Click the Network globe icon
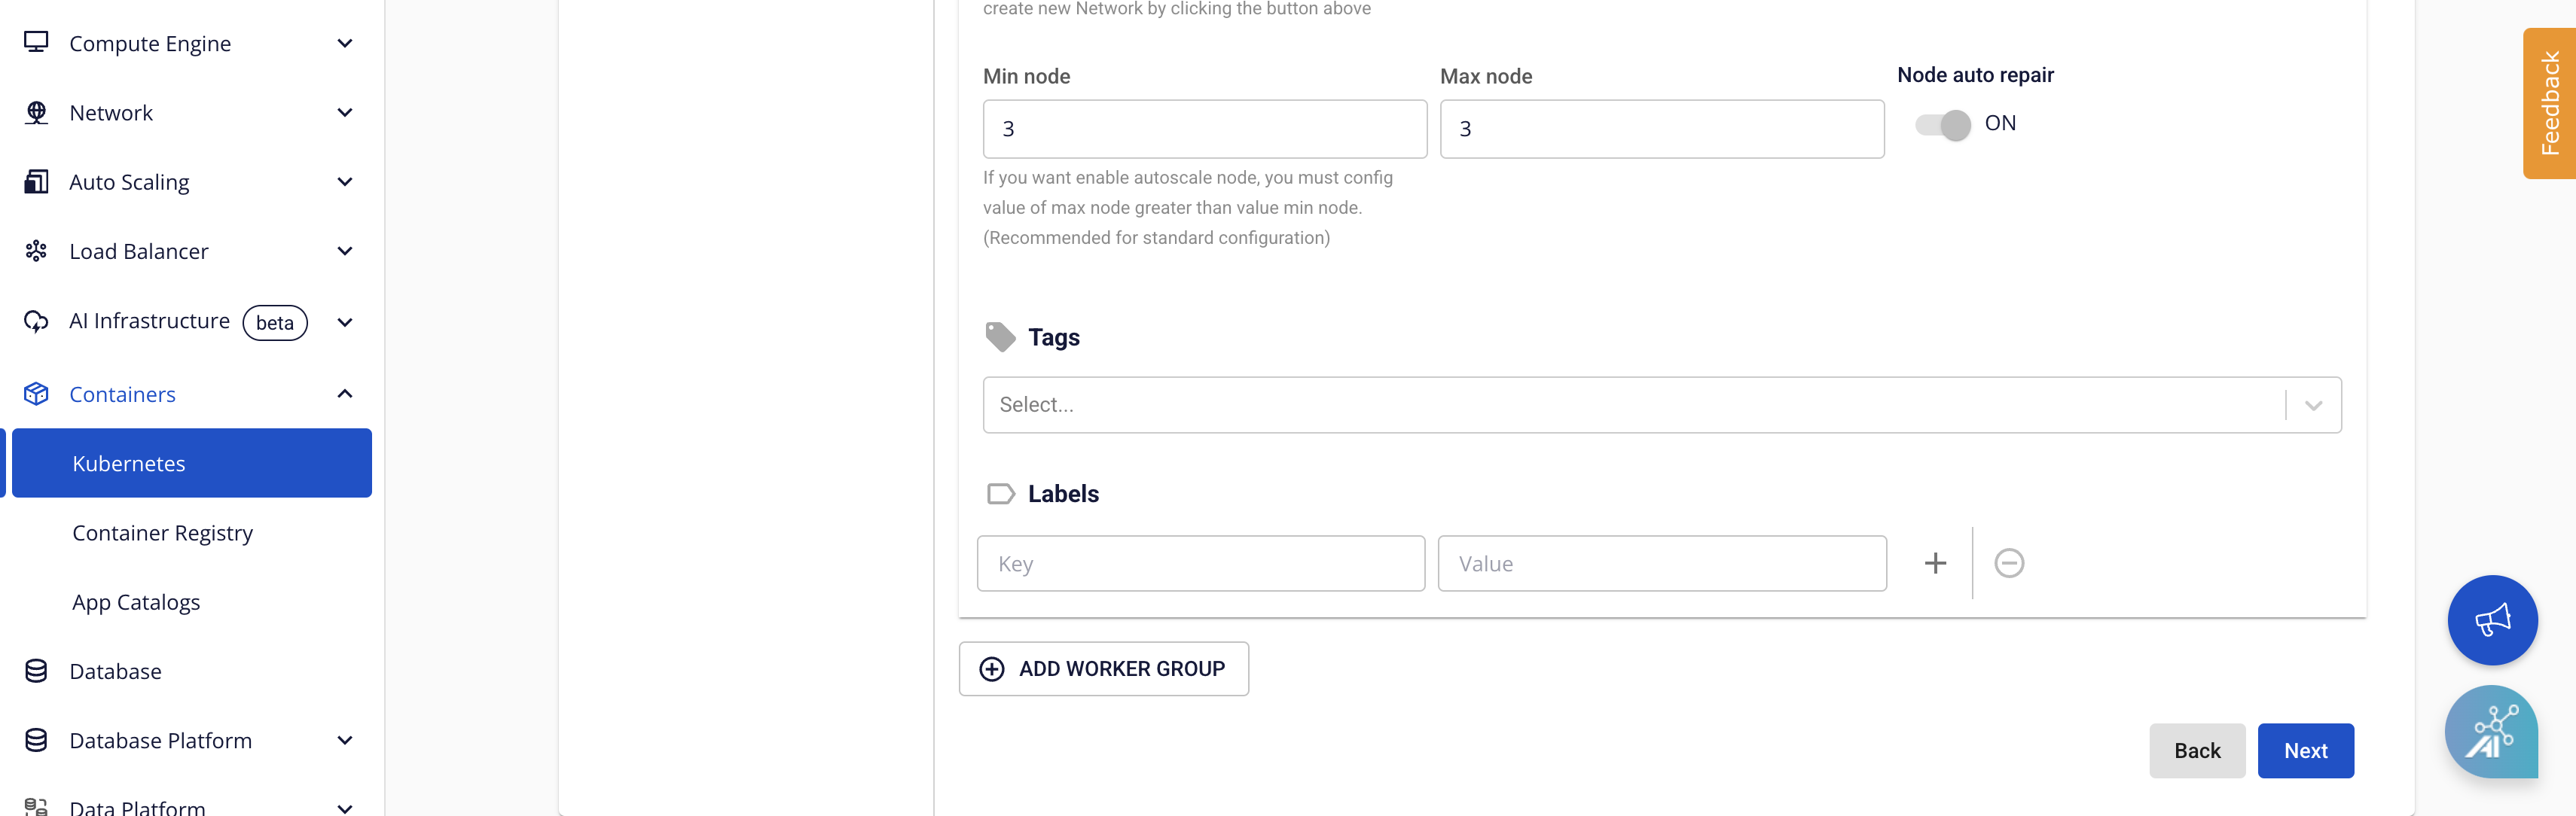Image resolution: width=2576 pixels, height=816 pixels. point(36,112)
